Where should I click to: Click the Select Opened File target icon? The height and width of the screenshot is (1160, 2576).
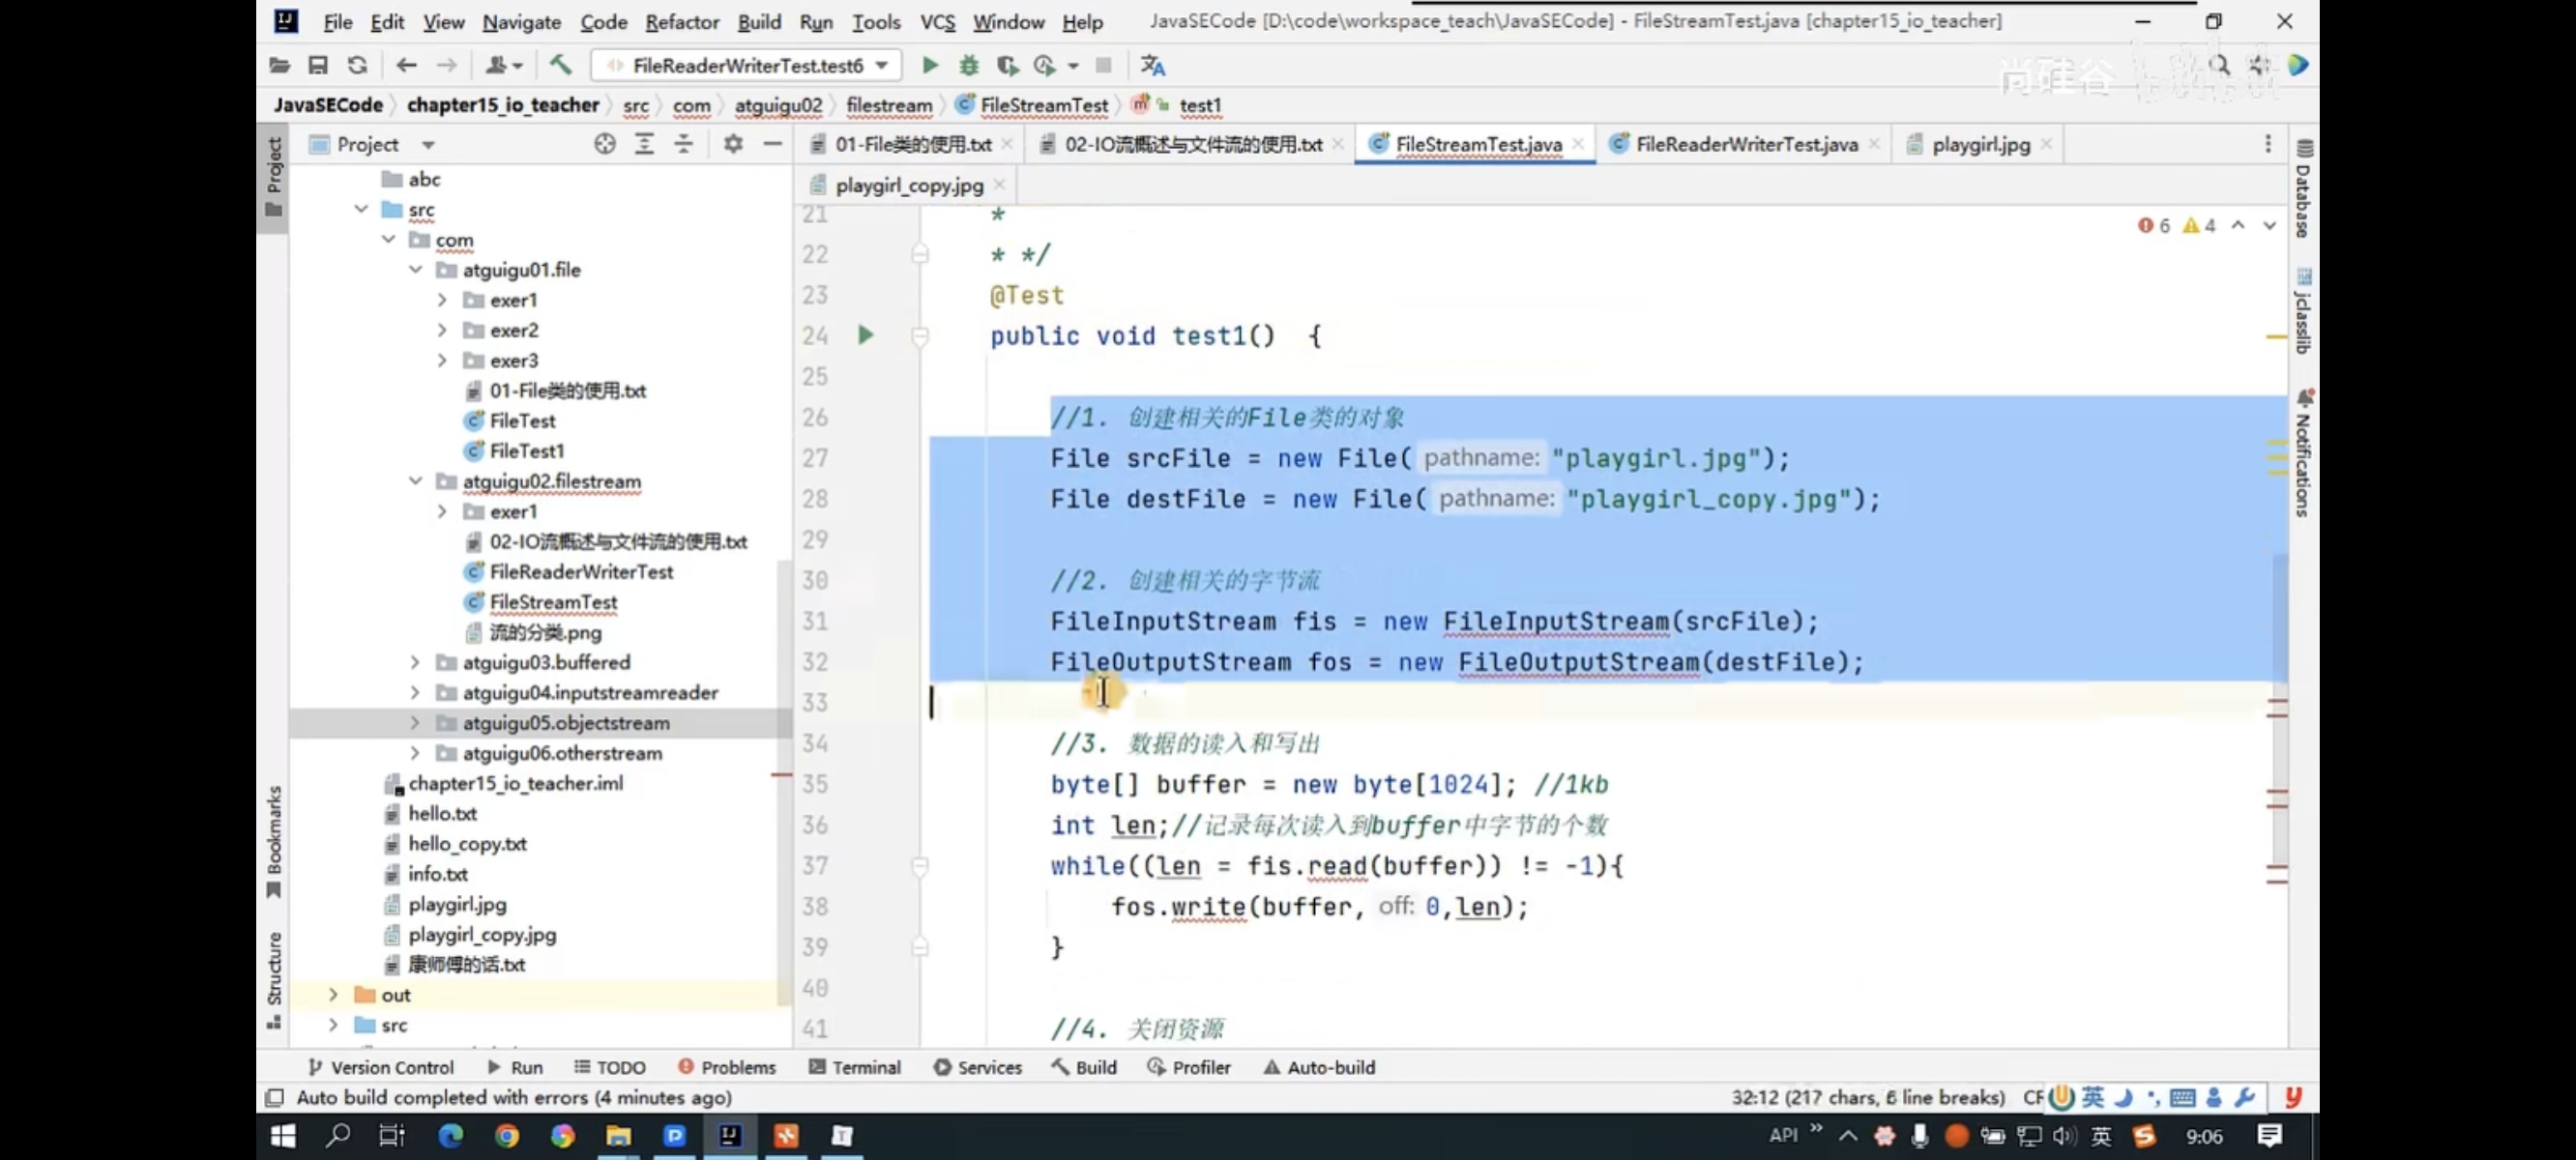604,144
